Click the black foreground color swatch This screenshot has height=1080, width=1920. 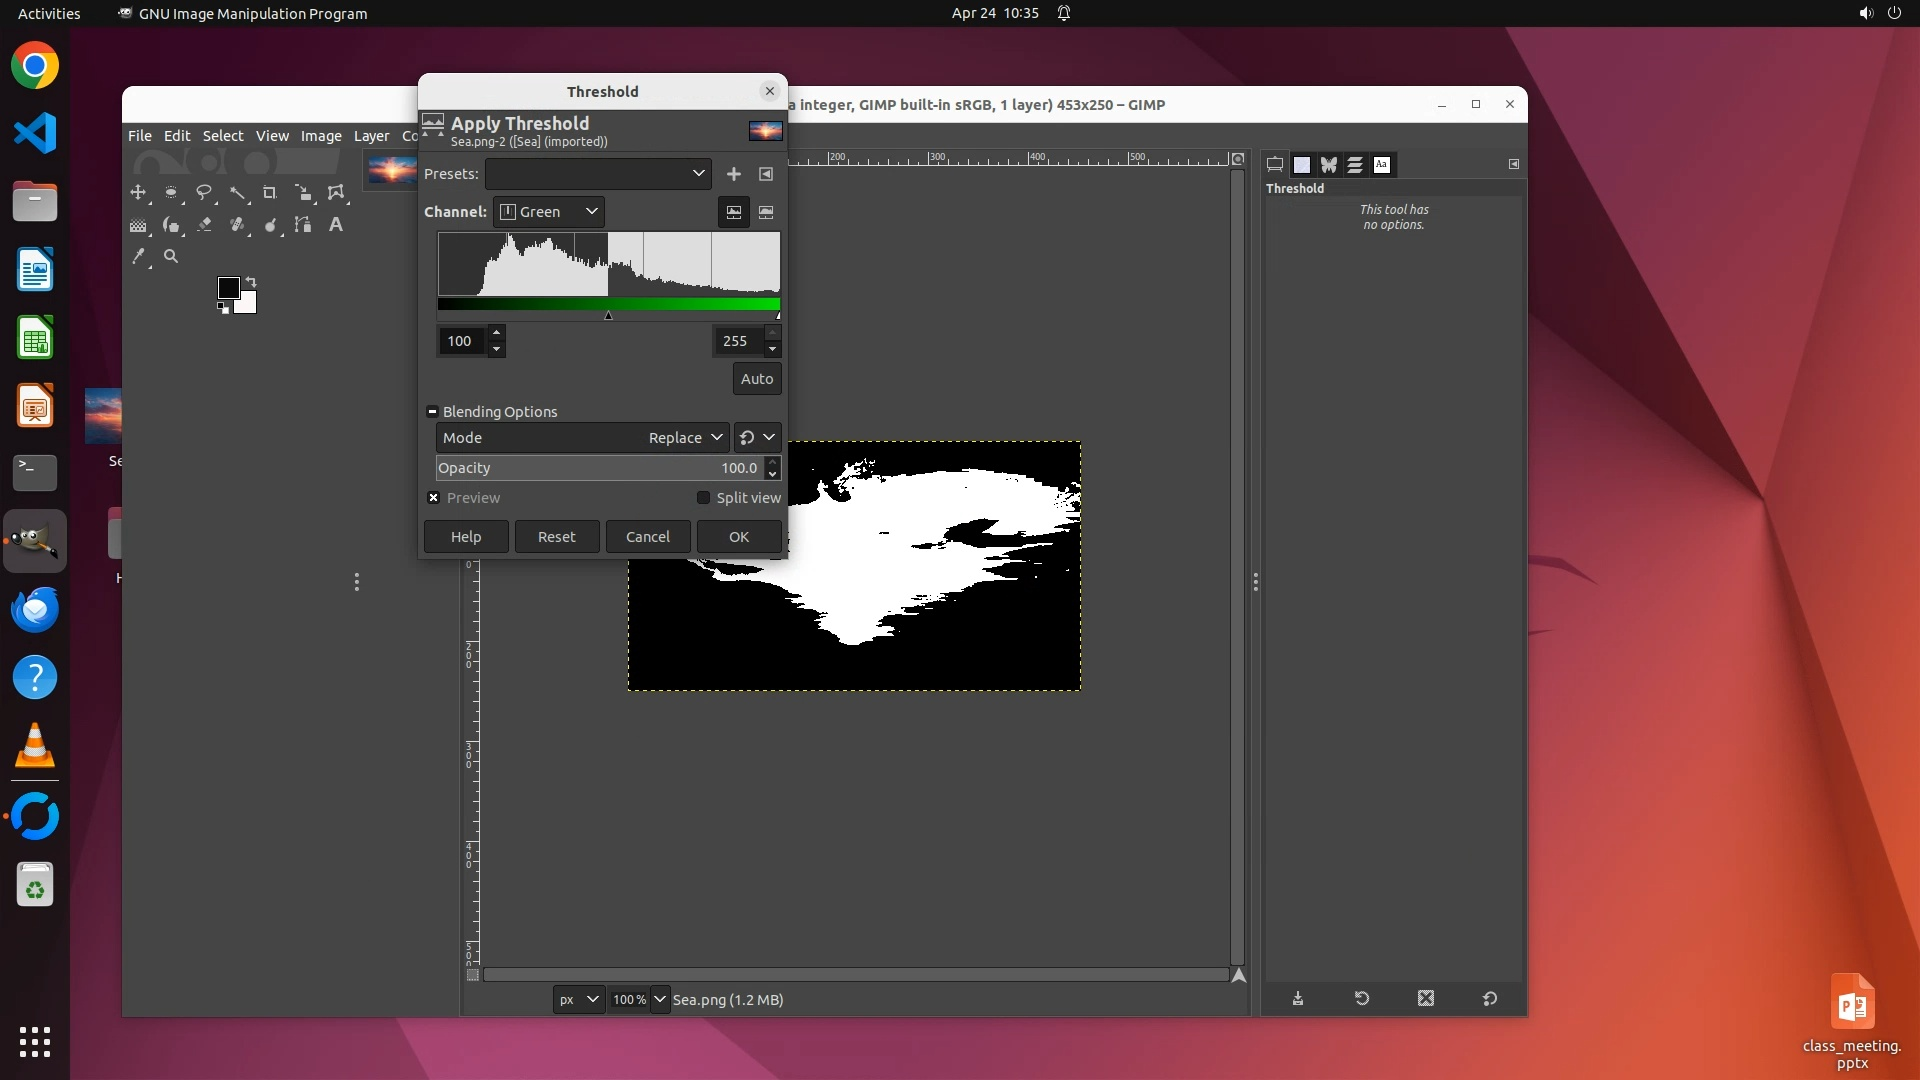(228, 288)
